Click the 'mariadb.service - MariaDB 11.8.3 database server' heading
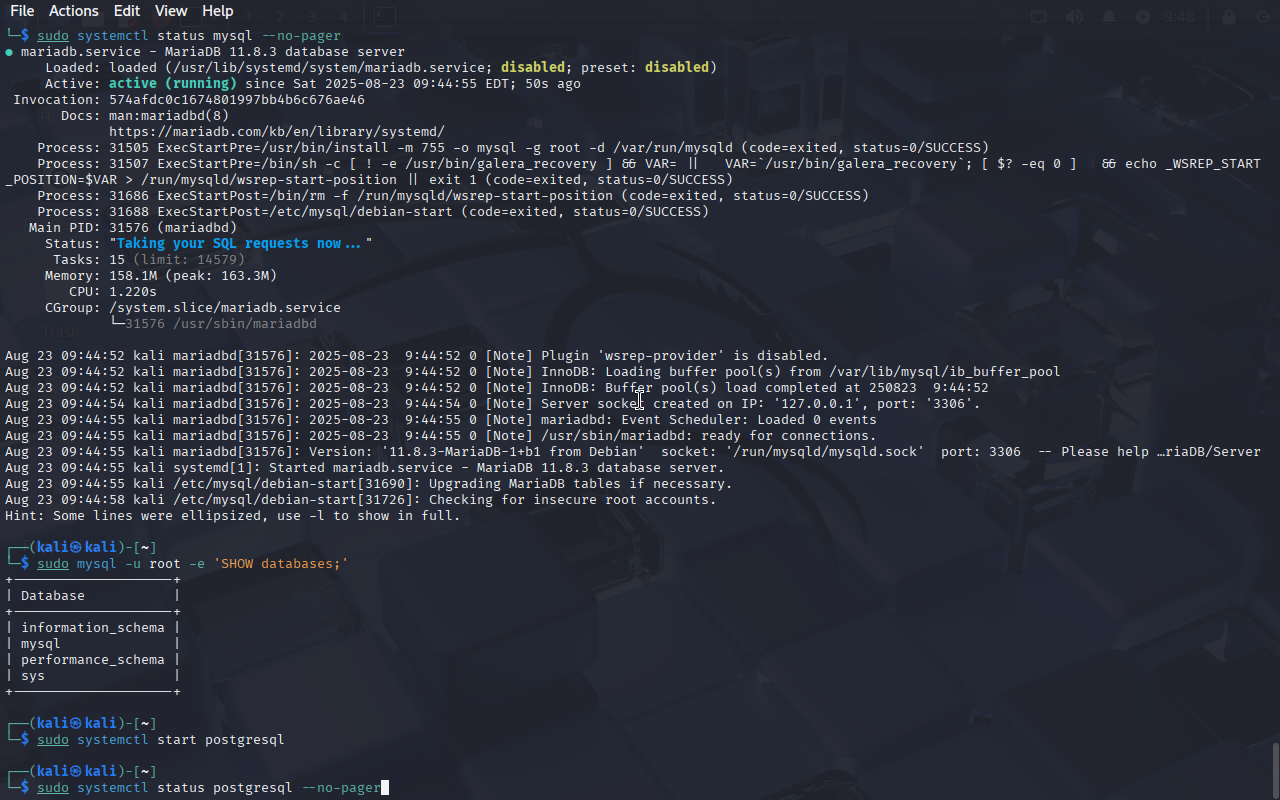Screen dimensions: 1280x800 pyautogui.click(x=213, y=52)
